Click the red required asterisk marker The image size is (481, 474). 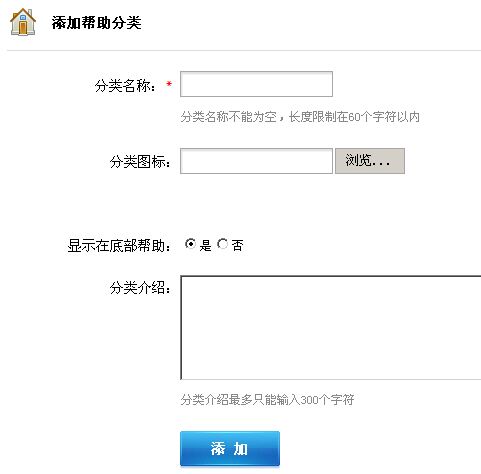pyautogui.click(x=169, y=84)
